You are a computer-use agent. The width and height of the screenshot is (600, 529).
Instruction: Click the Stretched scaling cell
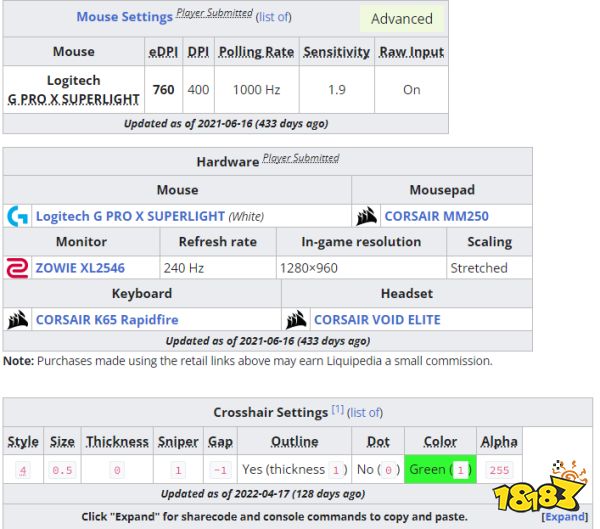(x=489, y=268)
